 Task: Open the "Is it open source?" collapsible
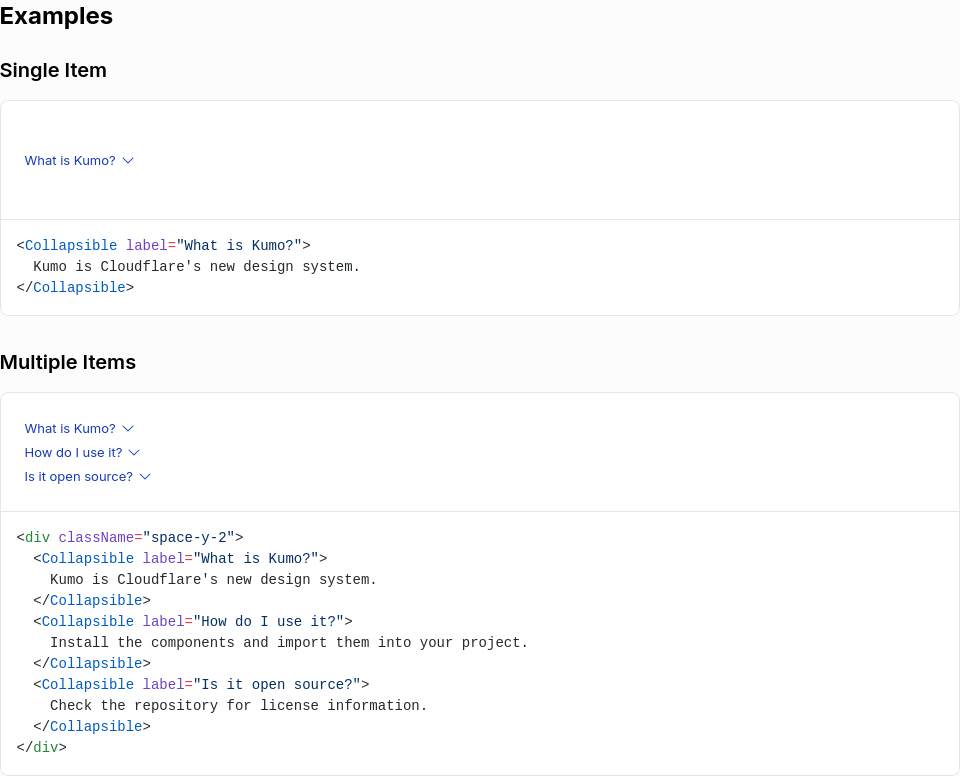click(x=88, y=477)
